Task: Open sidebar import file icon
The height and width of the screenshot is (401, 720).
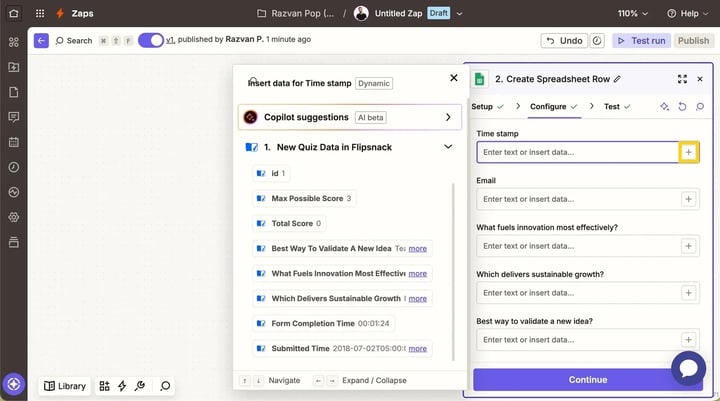Action: [x=14, y=67]
